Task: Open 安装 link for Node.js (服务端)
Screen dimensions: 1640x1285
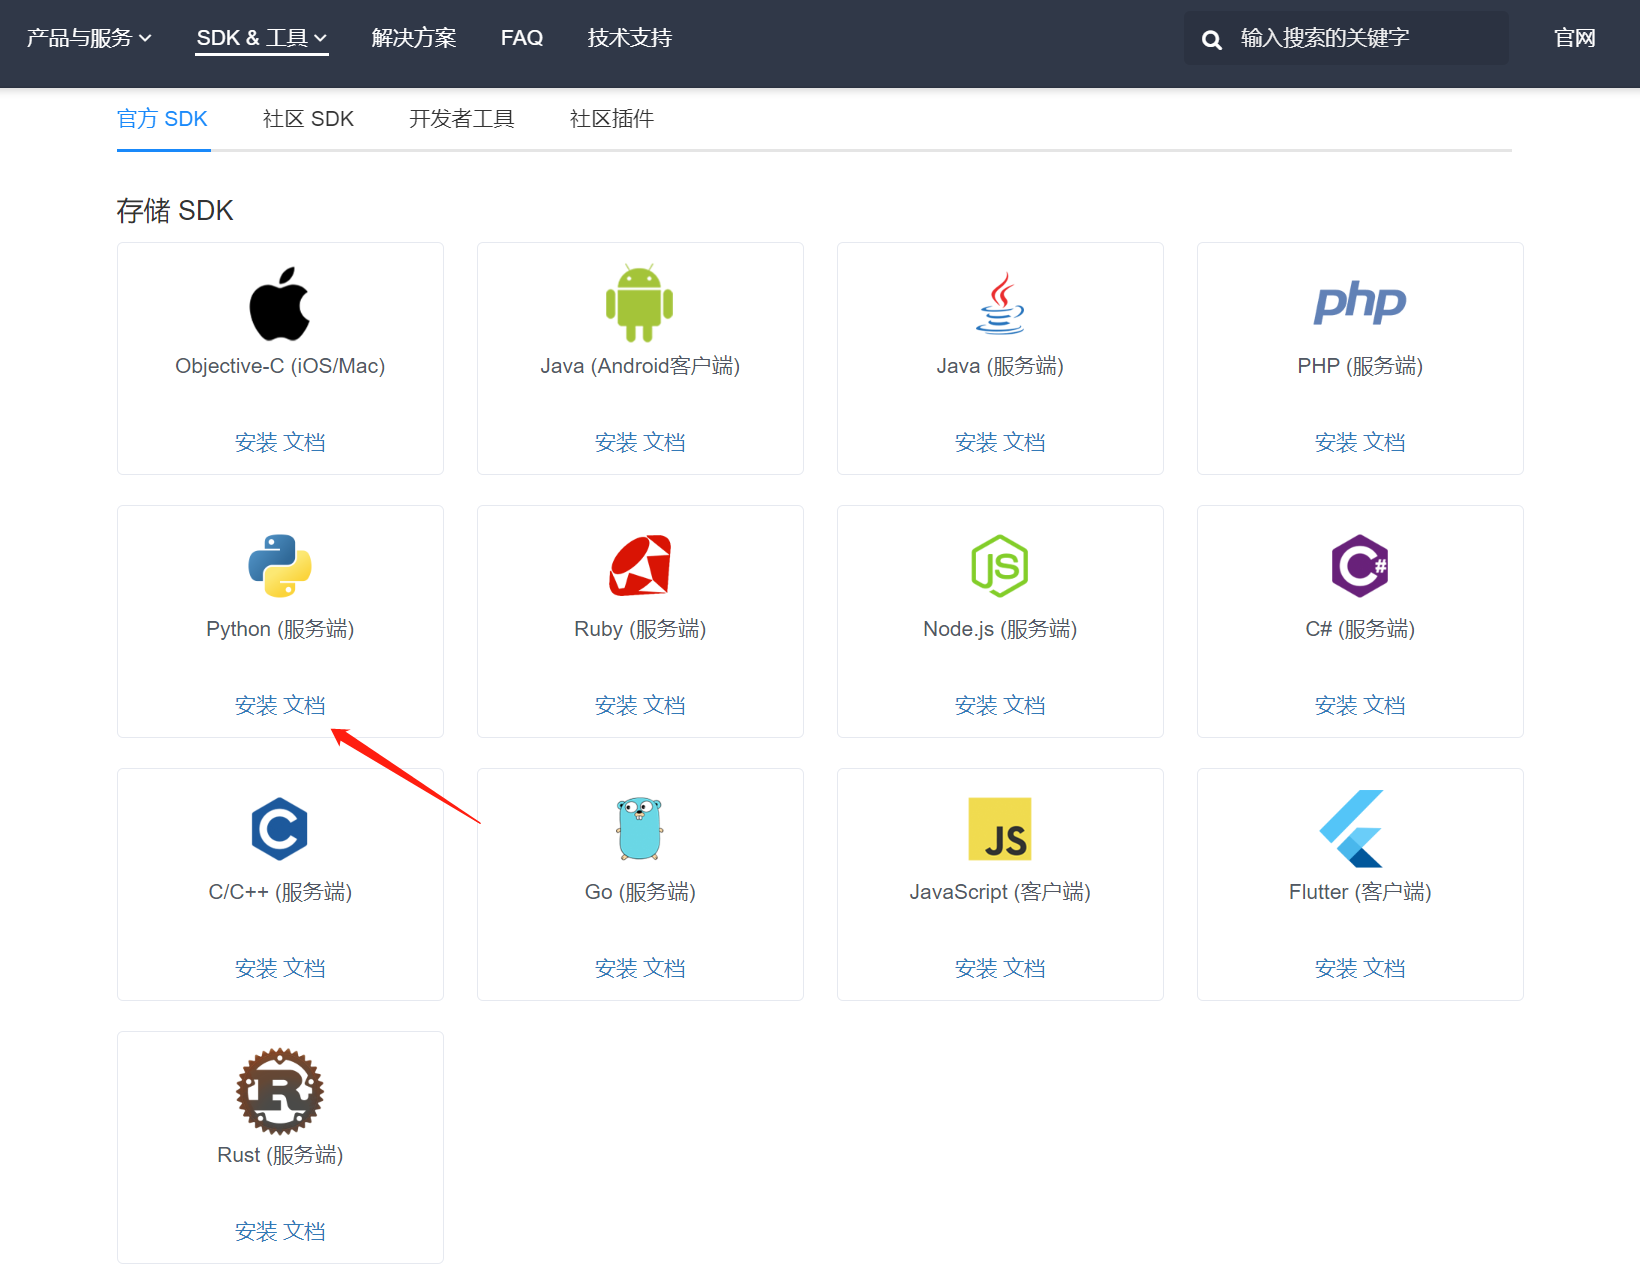Action: coord(976,705)
